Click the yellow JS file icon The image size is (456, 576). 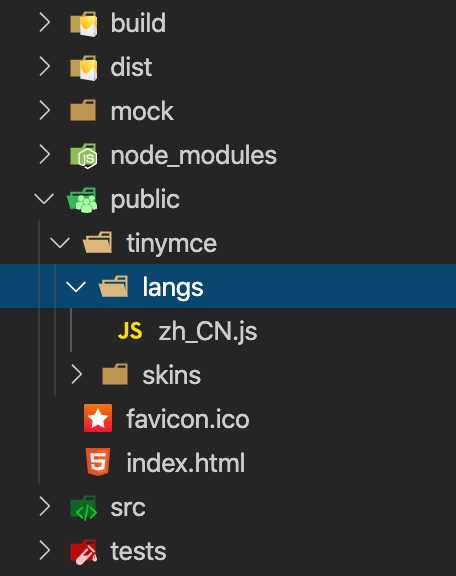point(130,331)
